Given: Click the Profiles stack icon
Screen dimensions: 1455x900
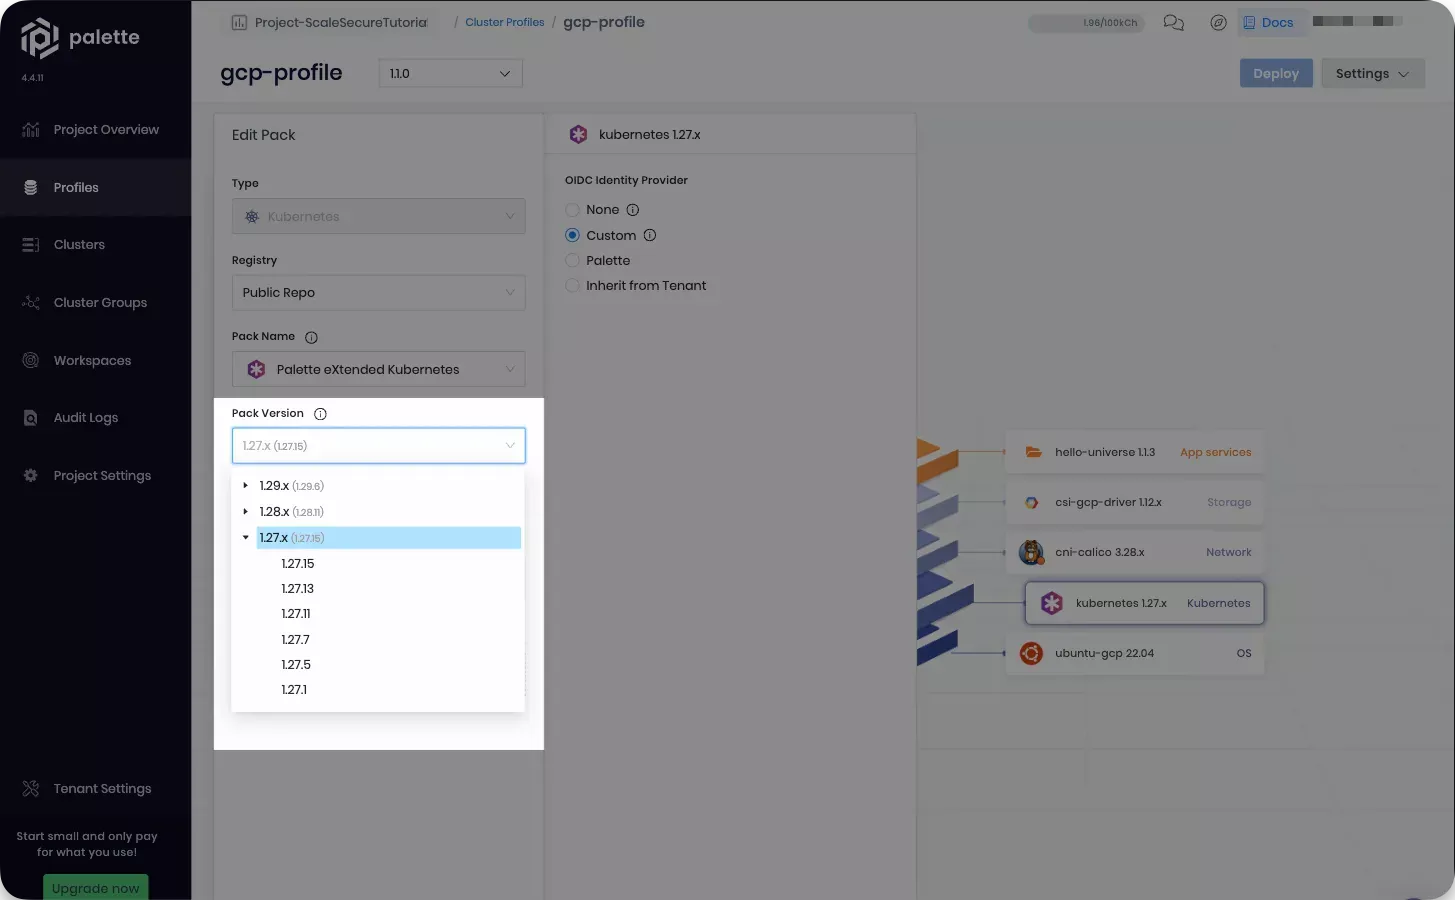Looking at the screenshot, I should pyautogui.click(x=31, y=187).
